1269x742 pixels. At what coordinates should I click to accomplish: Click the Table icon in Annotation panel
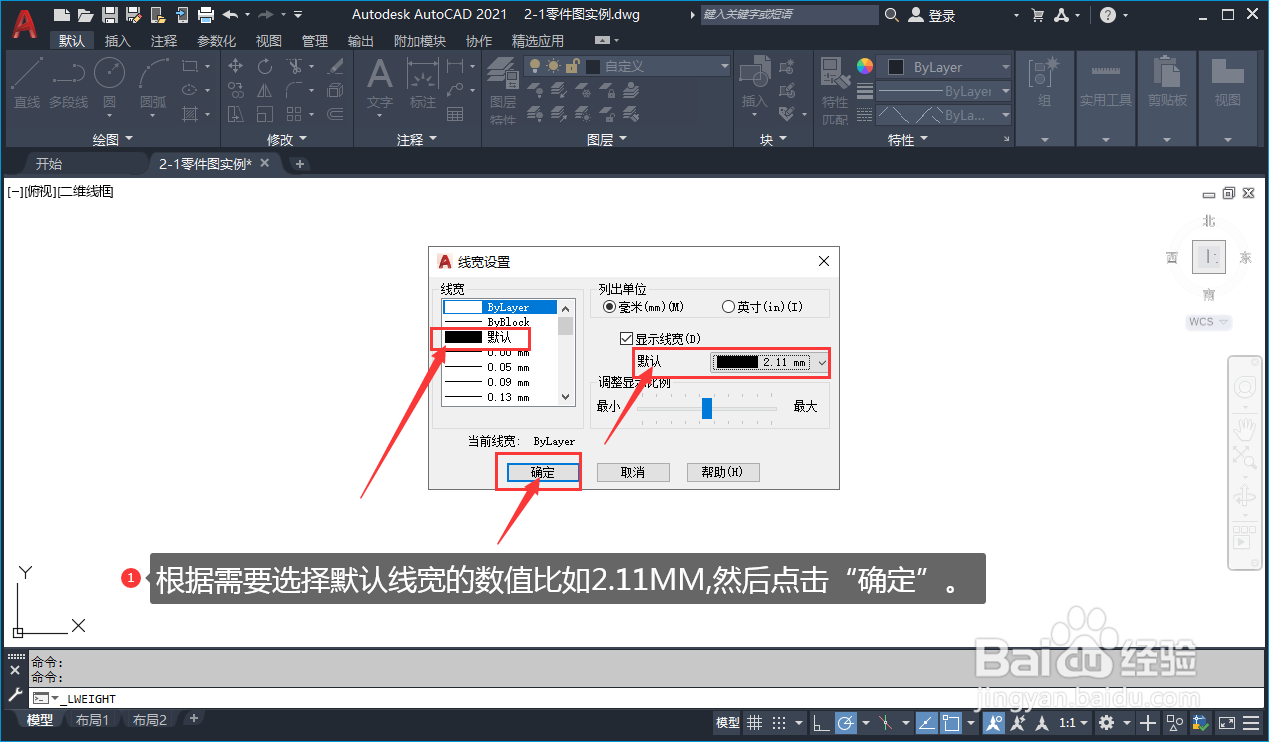point(456,114)
